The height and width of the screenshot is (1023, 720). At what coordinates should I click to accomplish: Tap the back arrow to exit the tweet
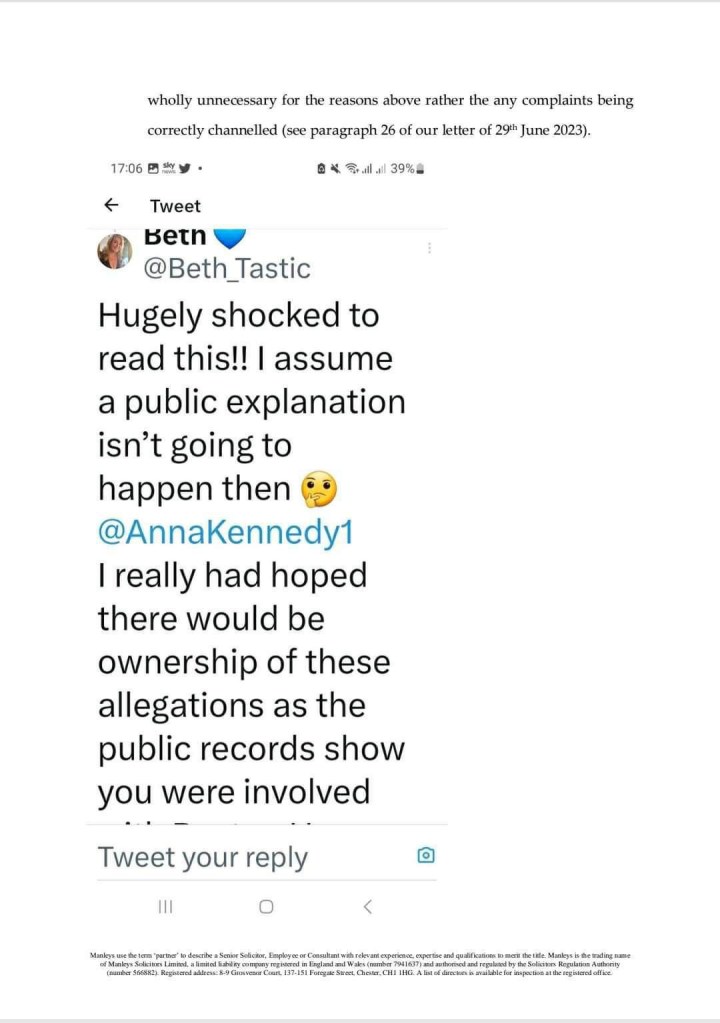pyautogui.click(x=111, y=206)
